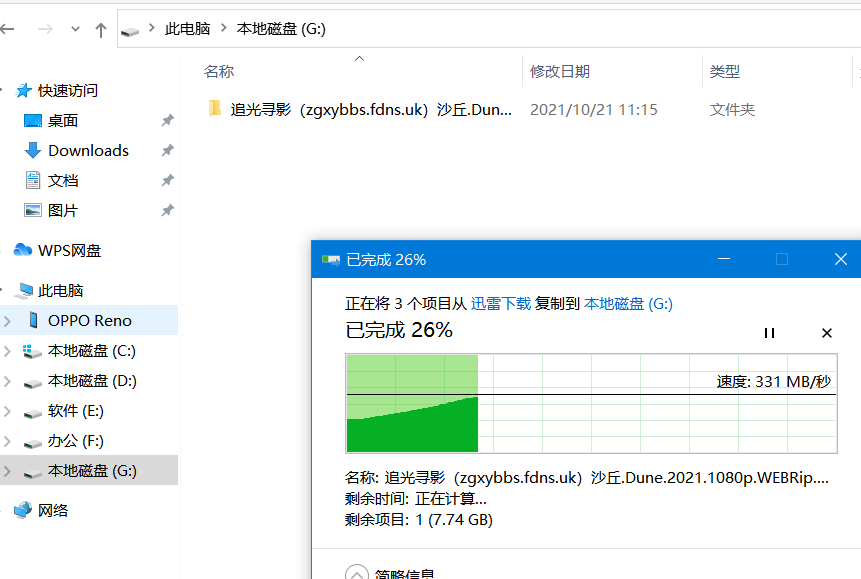Select 此电脑 in the navigation tree
Screen dimensions: 861x579
pyautogui.click(x=60, y=290)
